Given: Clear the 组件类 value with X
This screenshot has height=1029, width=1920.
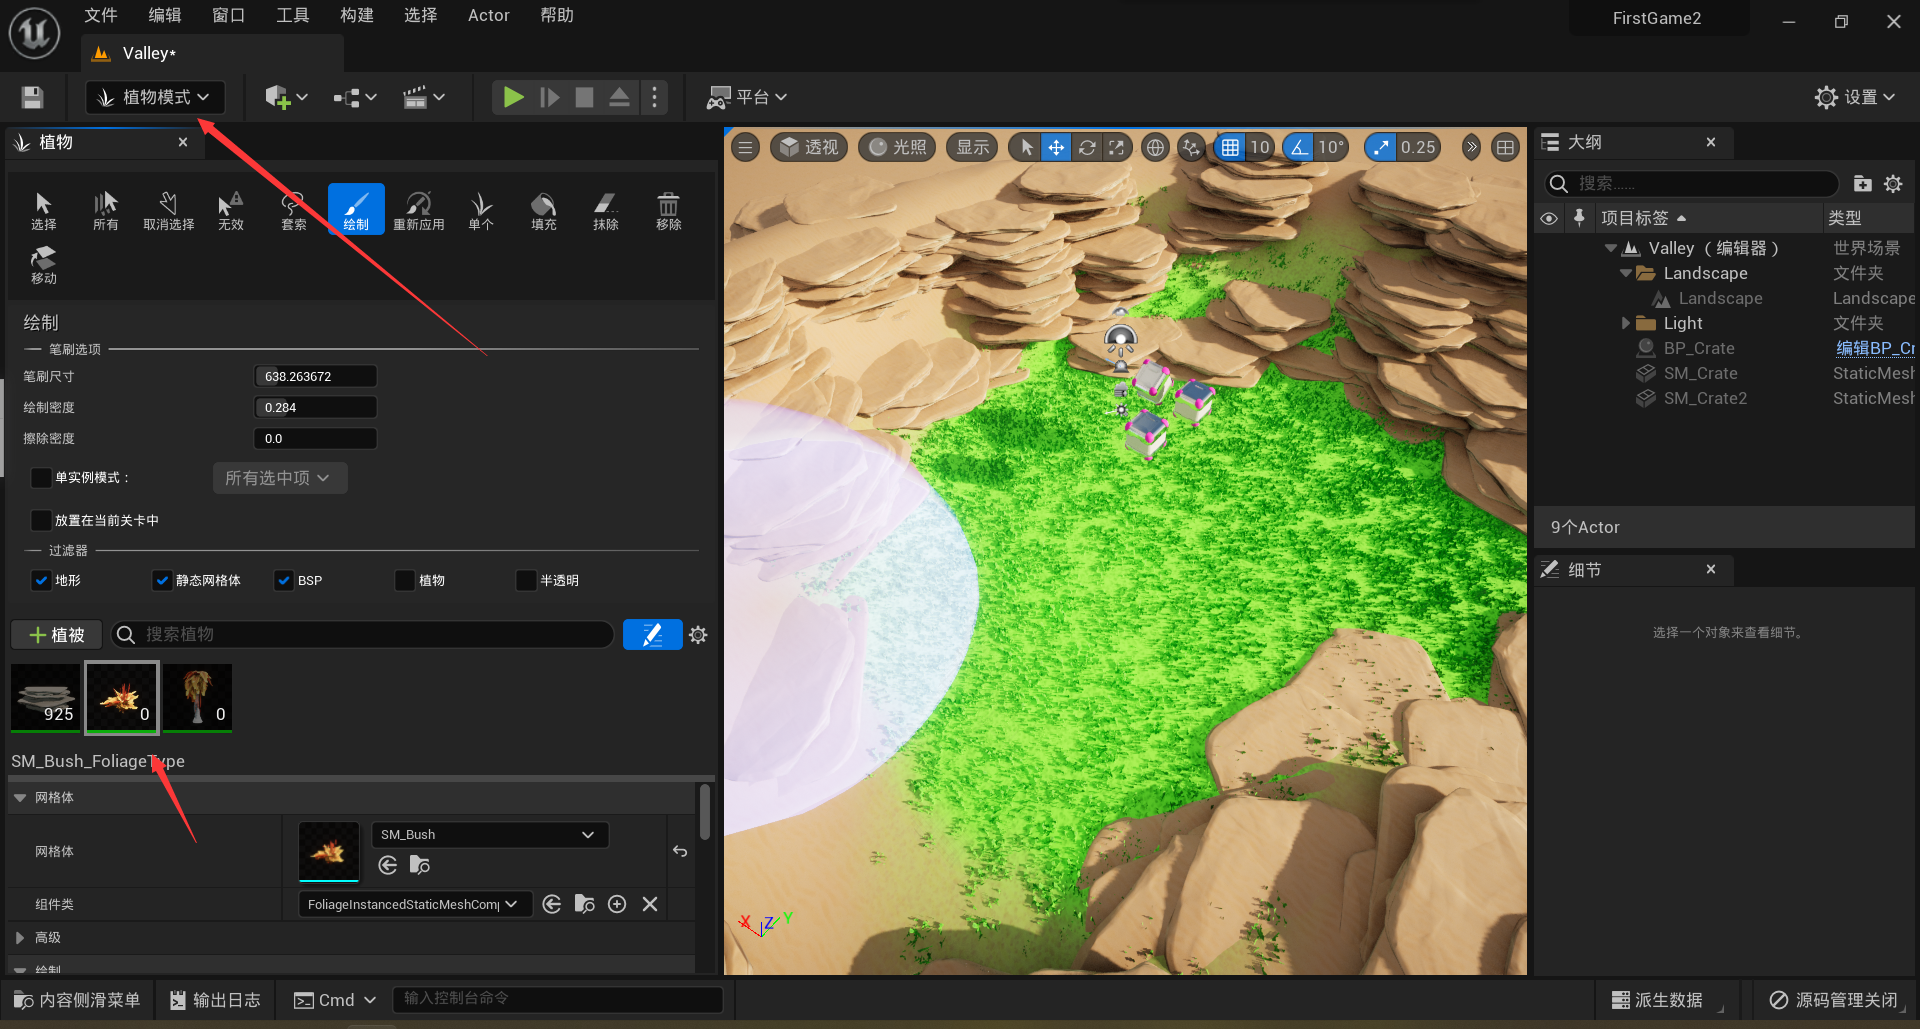Looking at the screenshot, I should [x=650, y=904].
